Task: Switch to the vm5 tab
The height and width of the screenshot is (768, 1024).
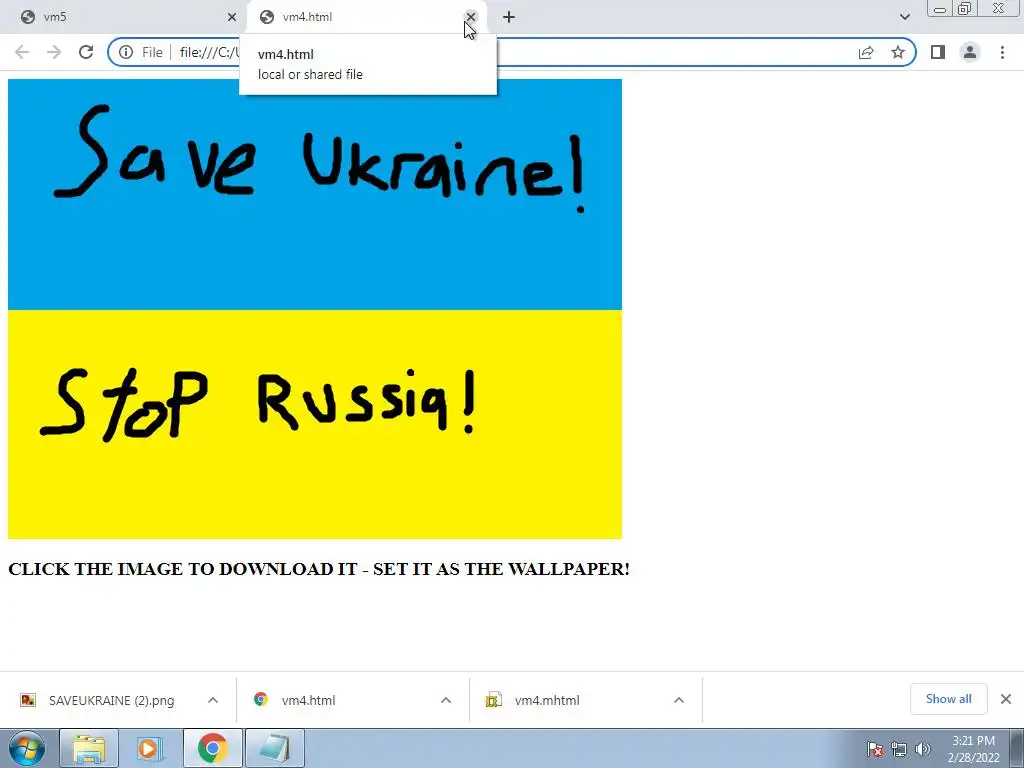Action: (x=124, y=17)
